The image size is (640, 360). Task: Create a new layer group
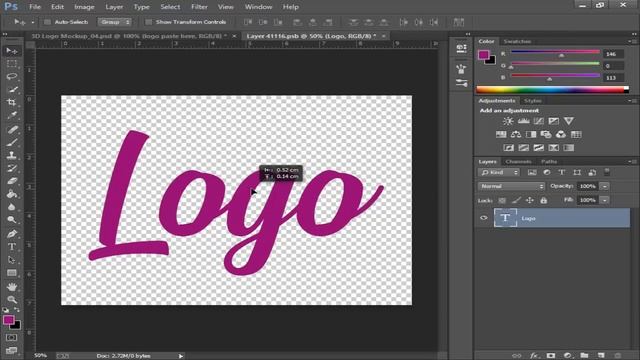pos(584,356)
